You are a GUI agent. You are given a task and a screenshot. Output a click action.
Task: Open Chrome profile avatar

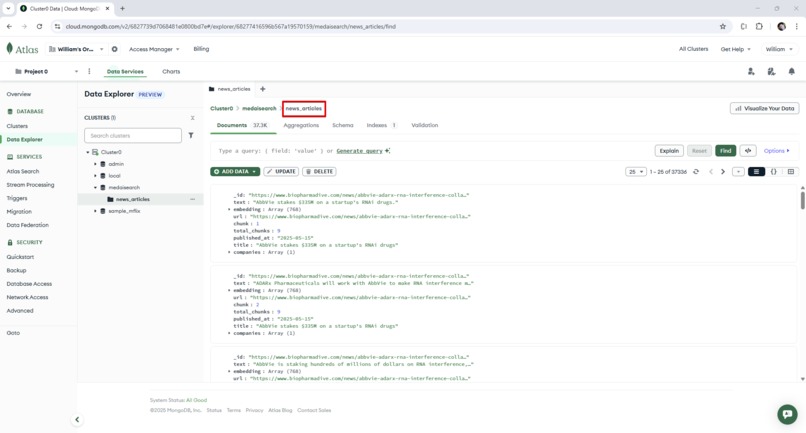(781, 26)
